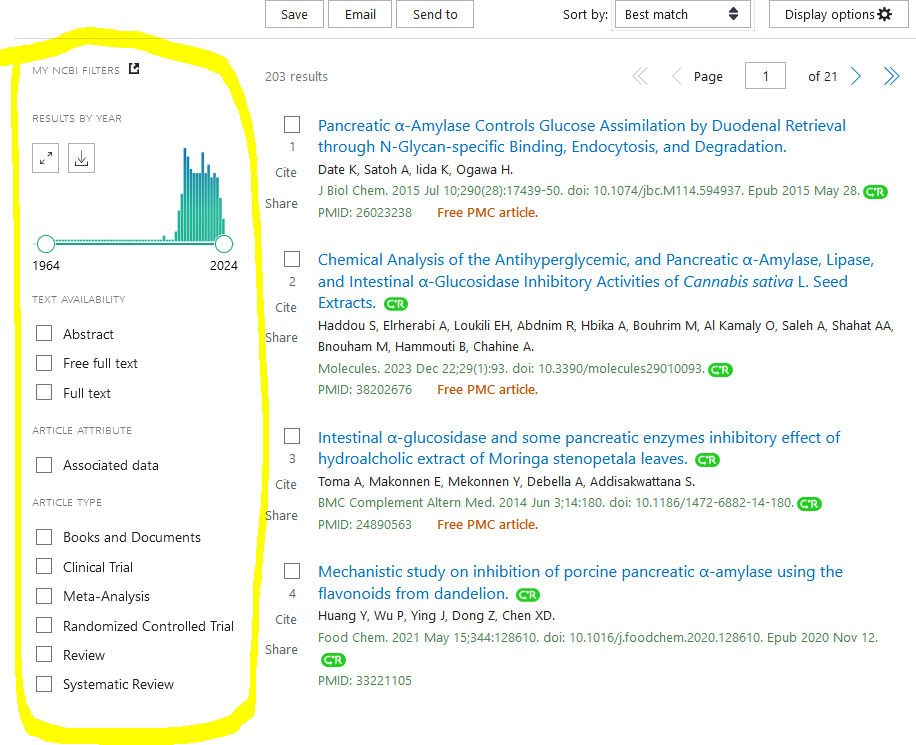Cite the dandelion flavonoids article
The image size is (916, 745).
coord(286,619)
